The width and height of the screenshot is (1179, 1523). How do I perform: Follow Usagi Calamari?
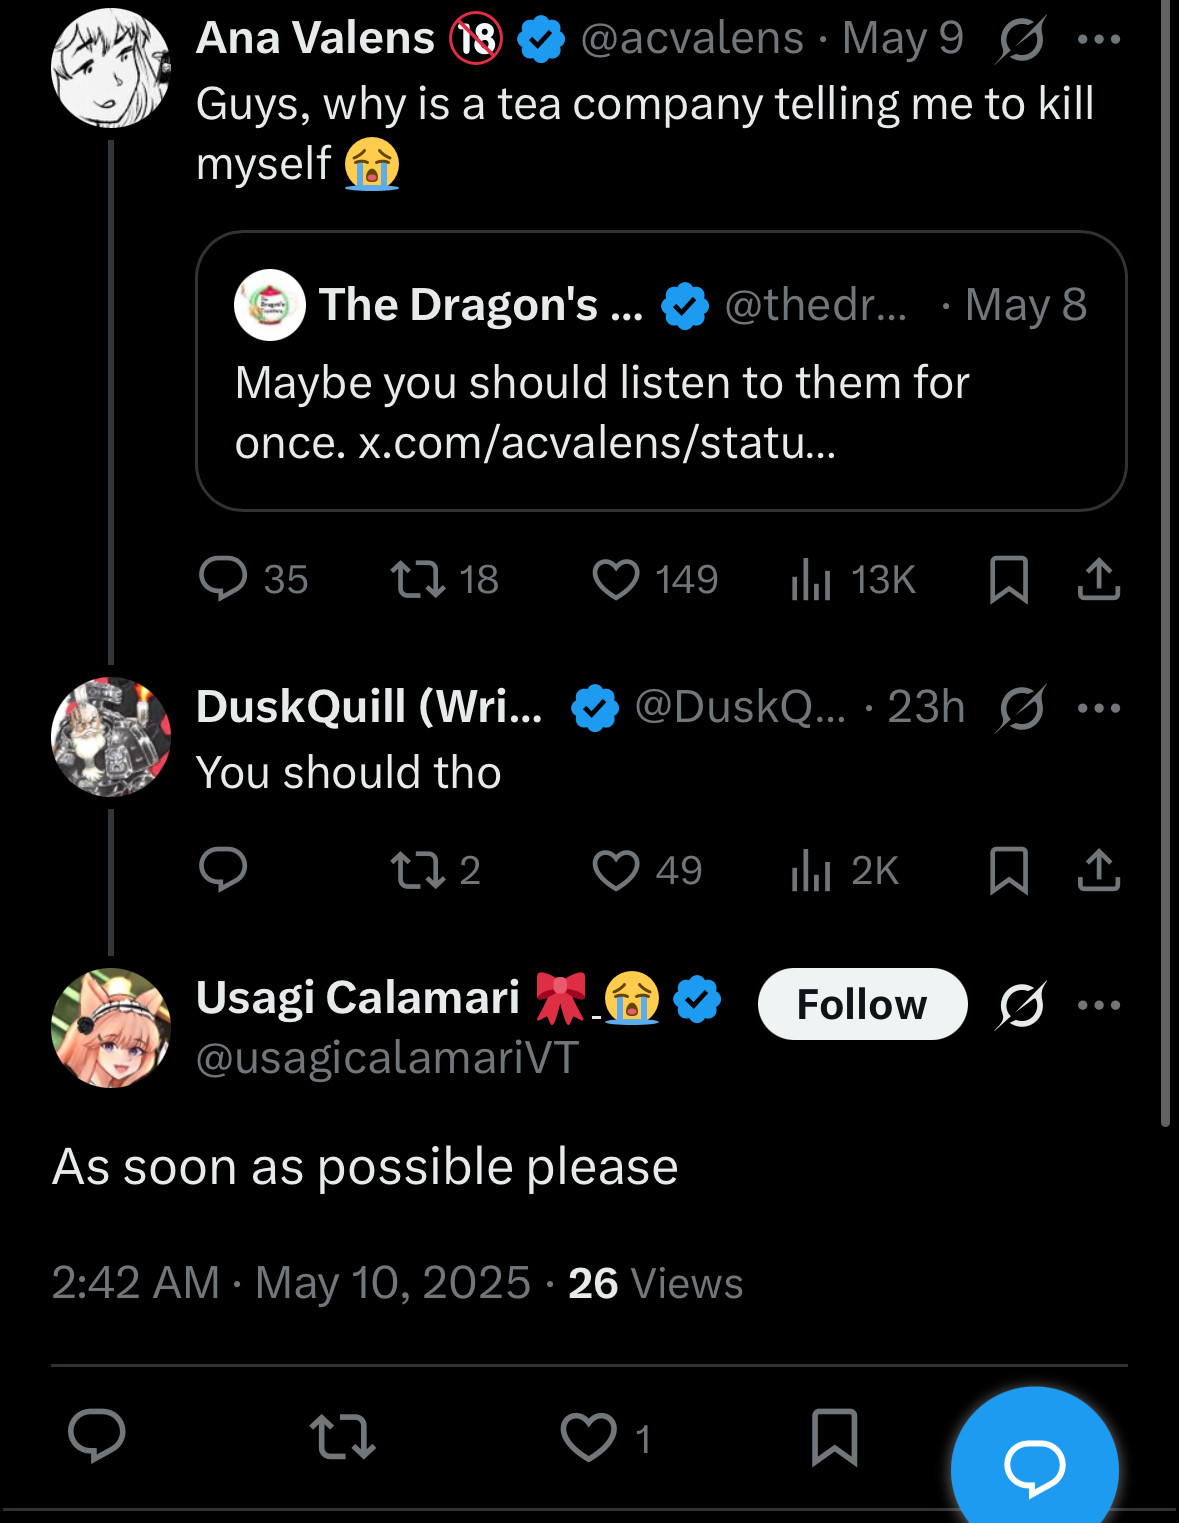tap(862, 1004)
